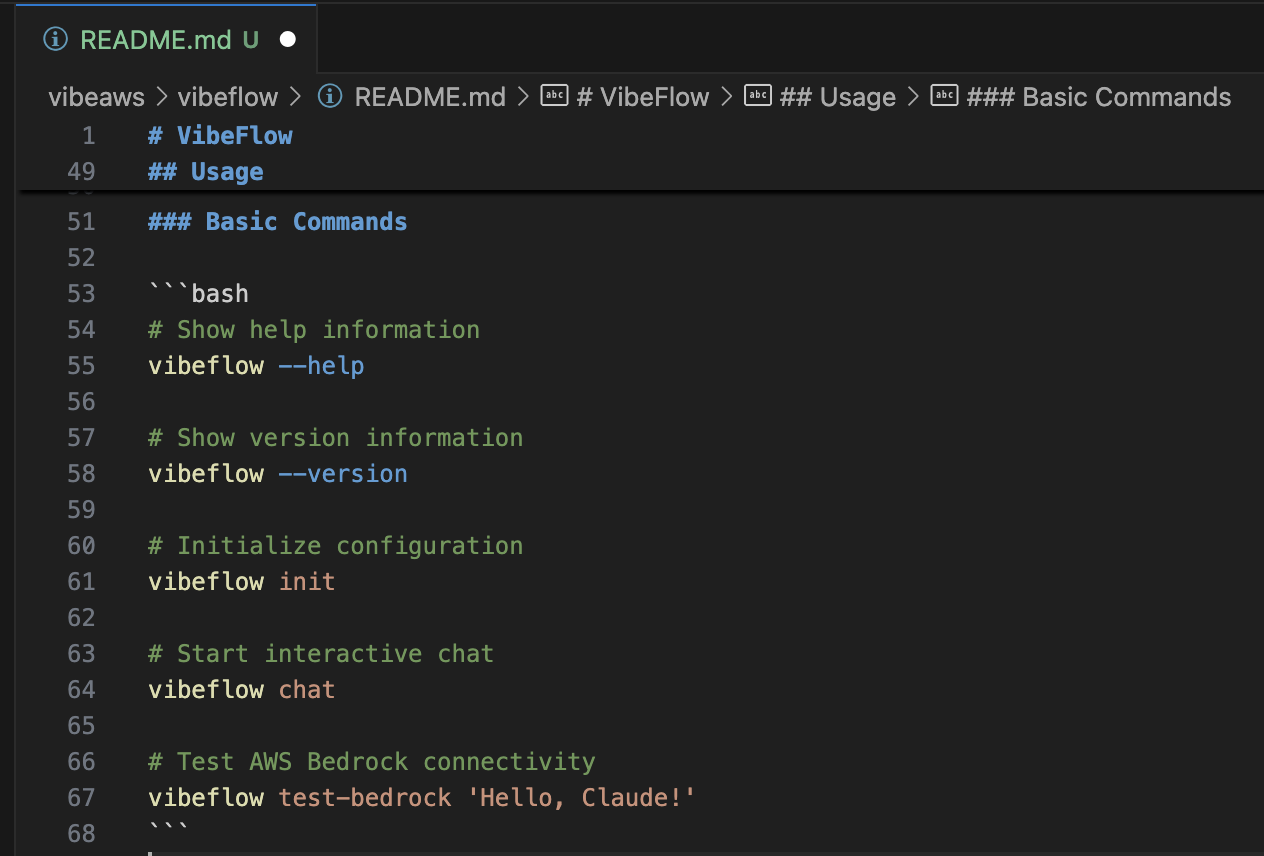Click symbol icon before ## Usage breadcrumb
The image size is (1264, 856).
[x=759, y=96]
